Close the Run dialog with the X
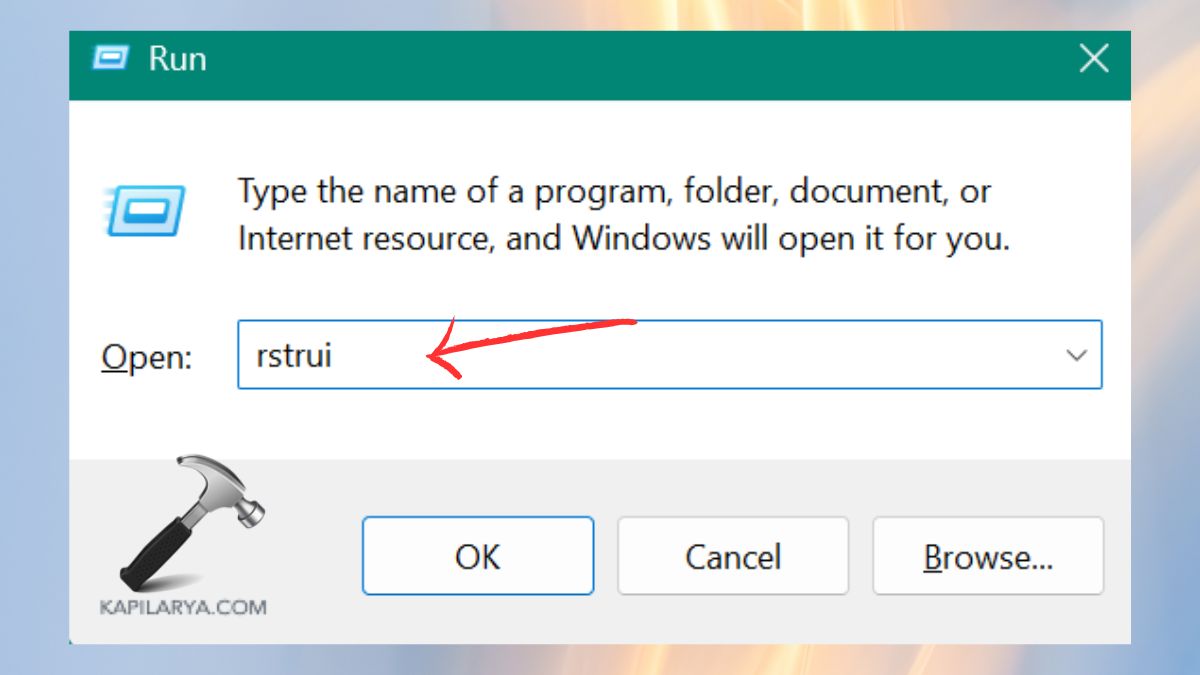The width and height of the screenshot is (1200, 675). click(1094, 59)
